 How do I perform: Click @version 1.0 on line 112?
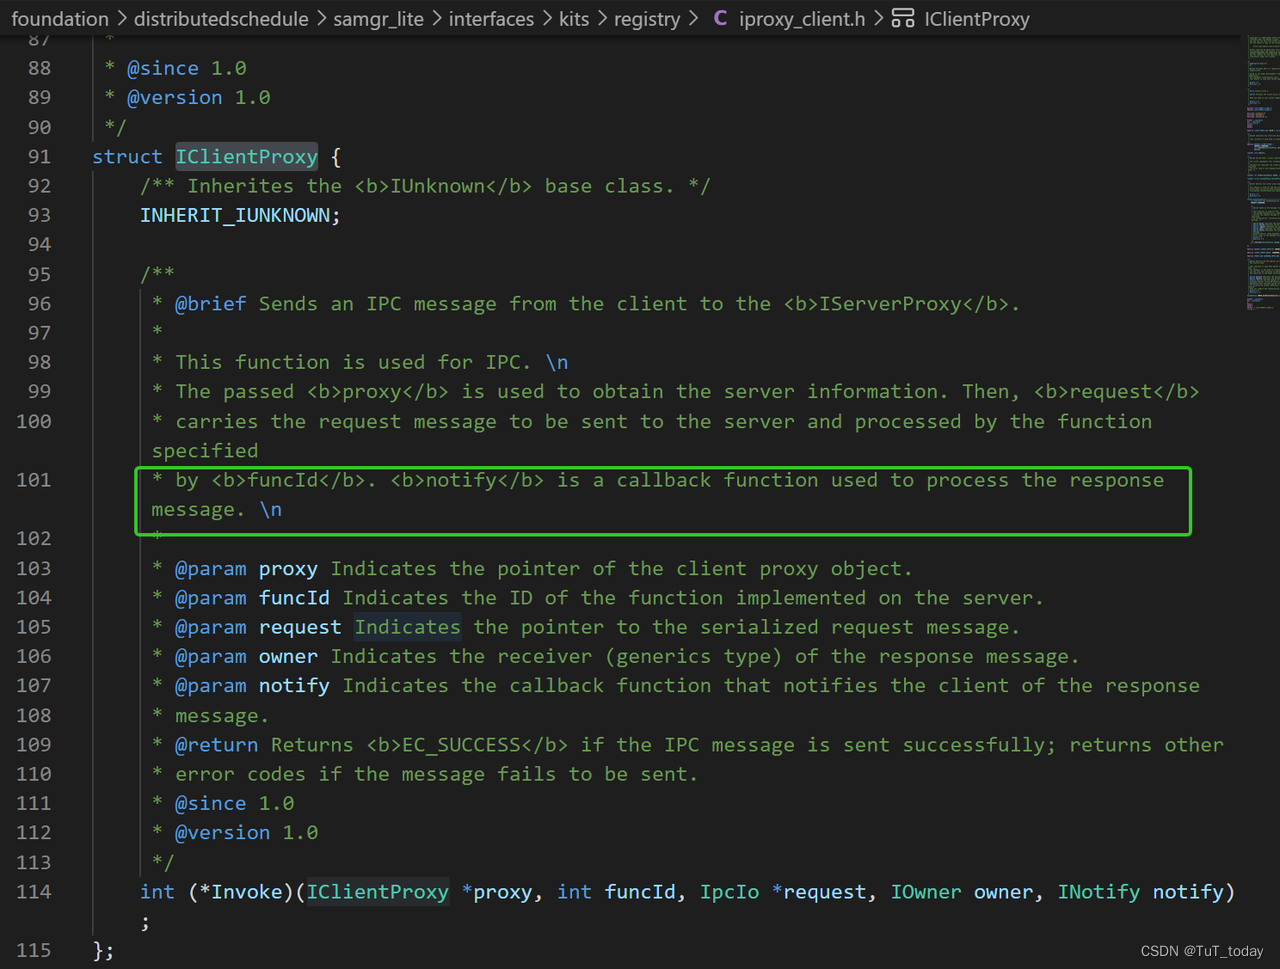pyautogui.click(x=247, y=832)
